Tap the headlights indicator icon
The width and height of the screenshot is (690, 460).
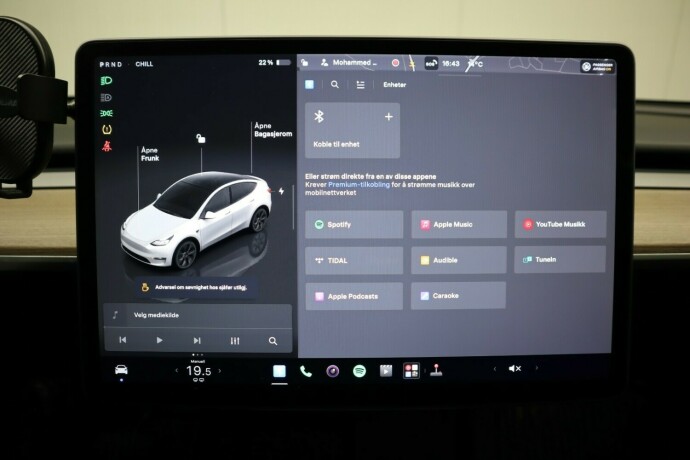point(106,81)
